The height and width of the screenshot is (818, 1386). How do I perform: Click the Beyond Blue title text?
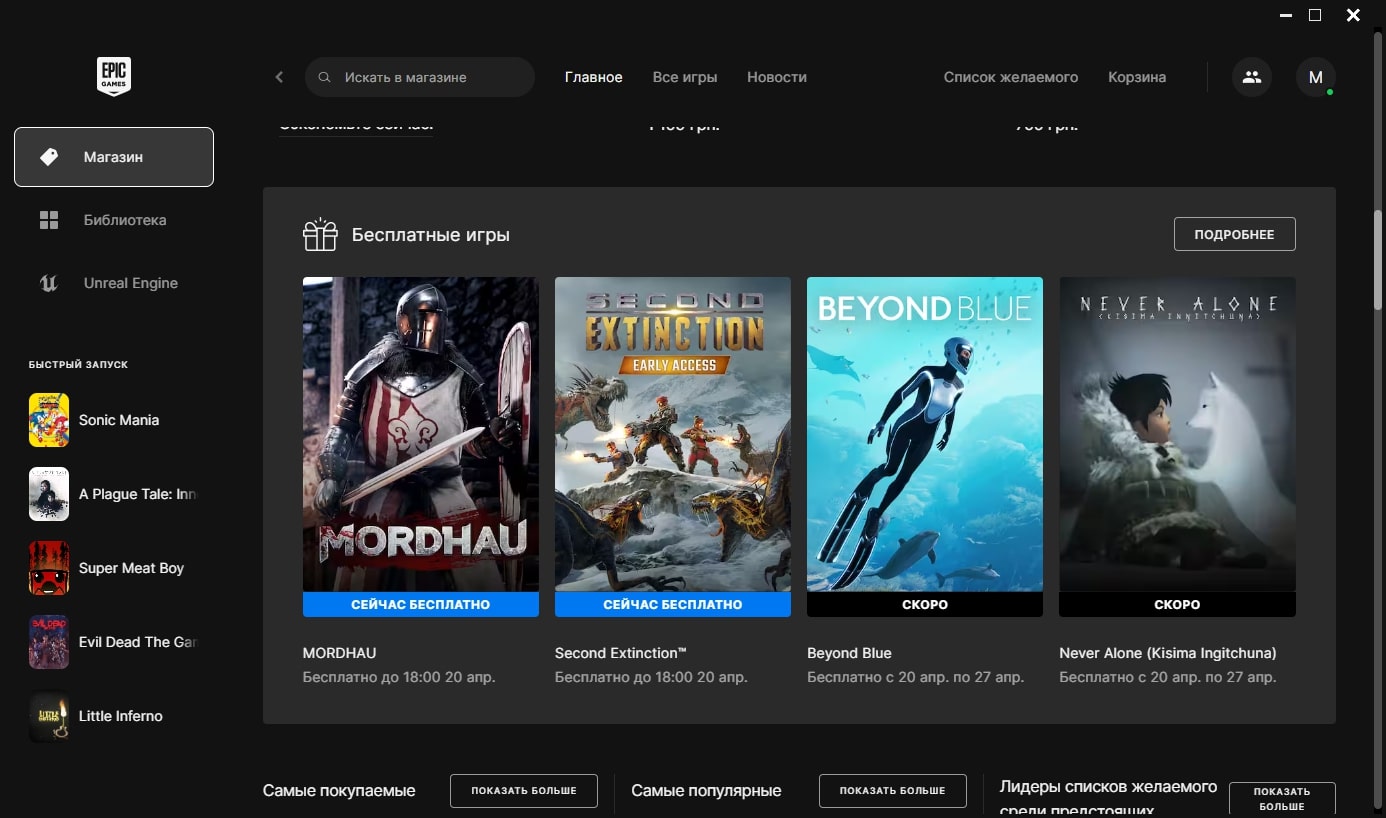[849, 653]
